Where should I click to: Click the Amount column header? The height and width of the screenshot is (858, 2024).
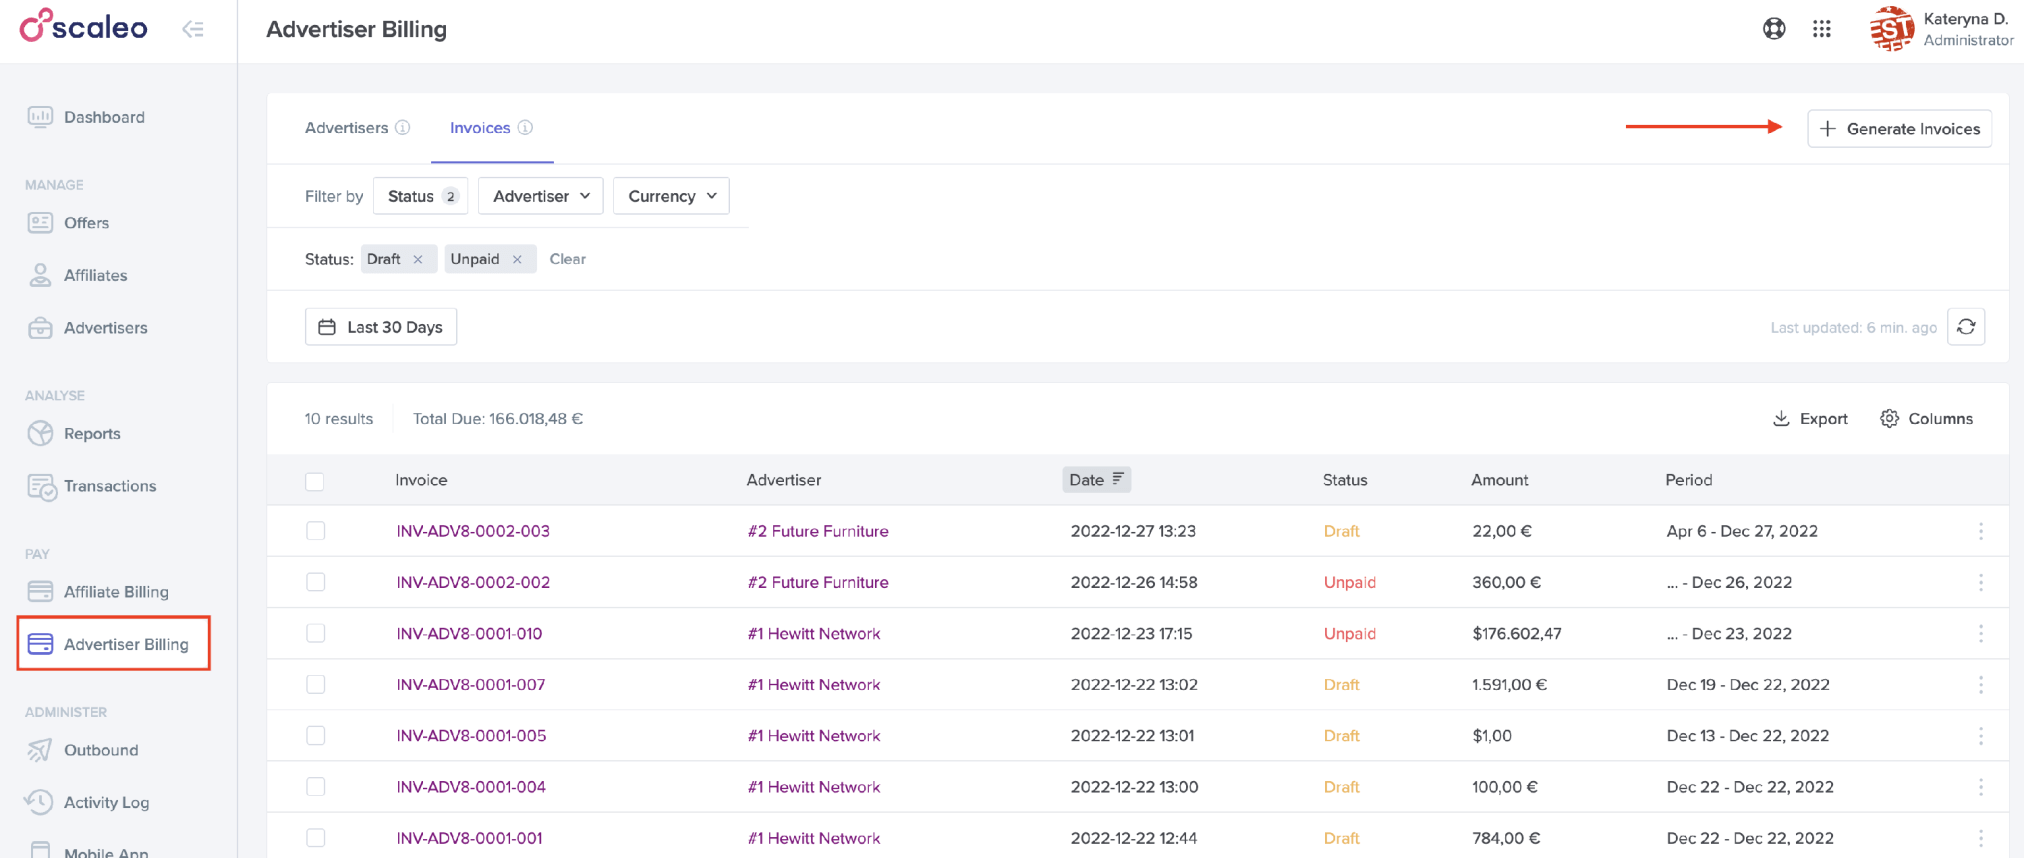(1499, 480)
